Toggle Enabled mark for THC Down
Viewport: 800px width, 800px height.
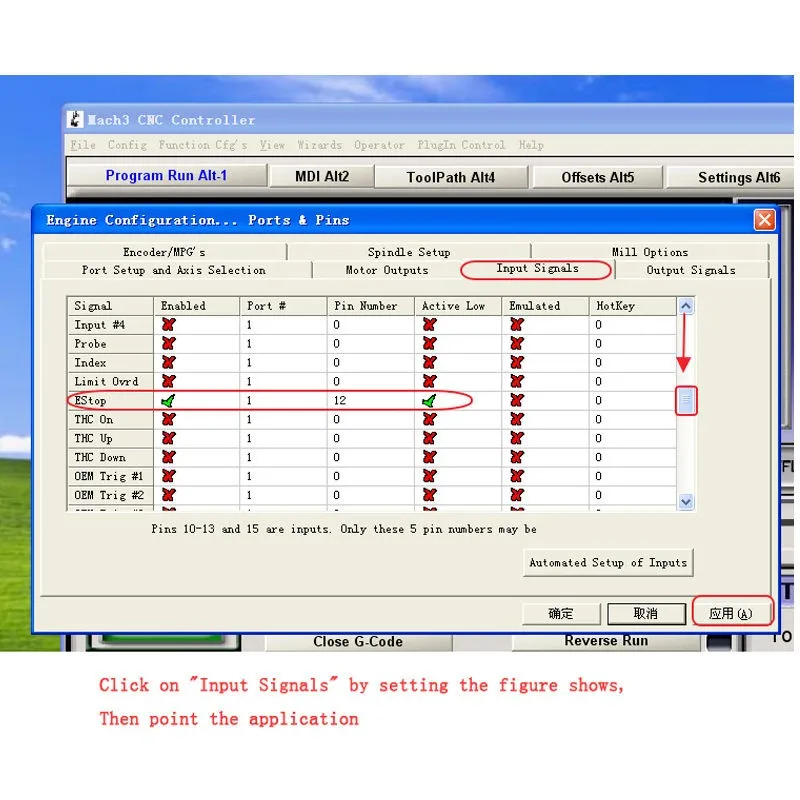tap(168, 457)
